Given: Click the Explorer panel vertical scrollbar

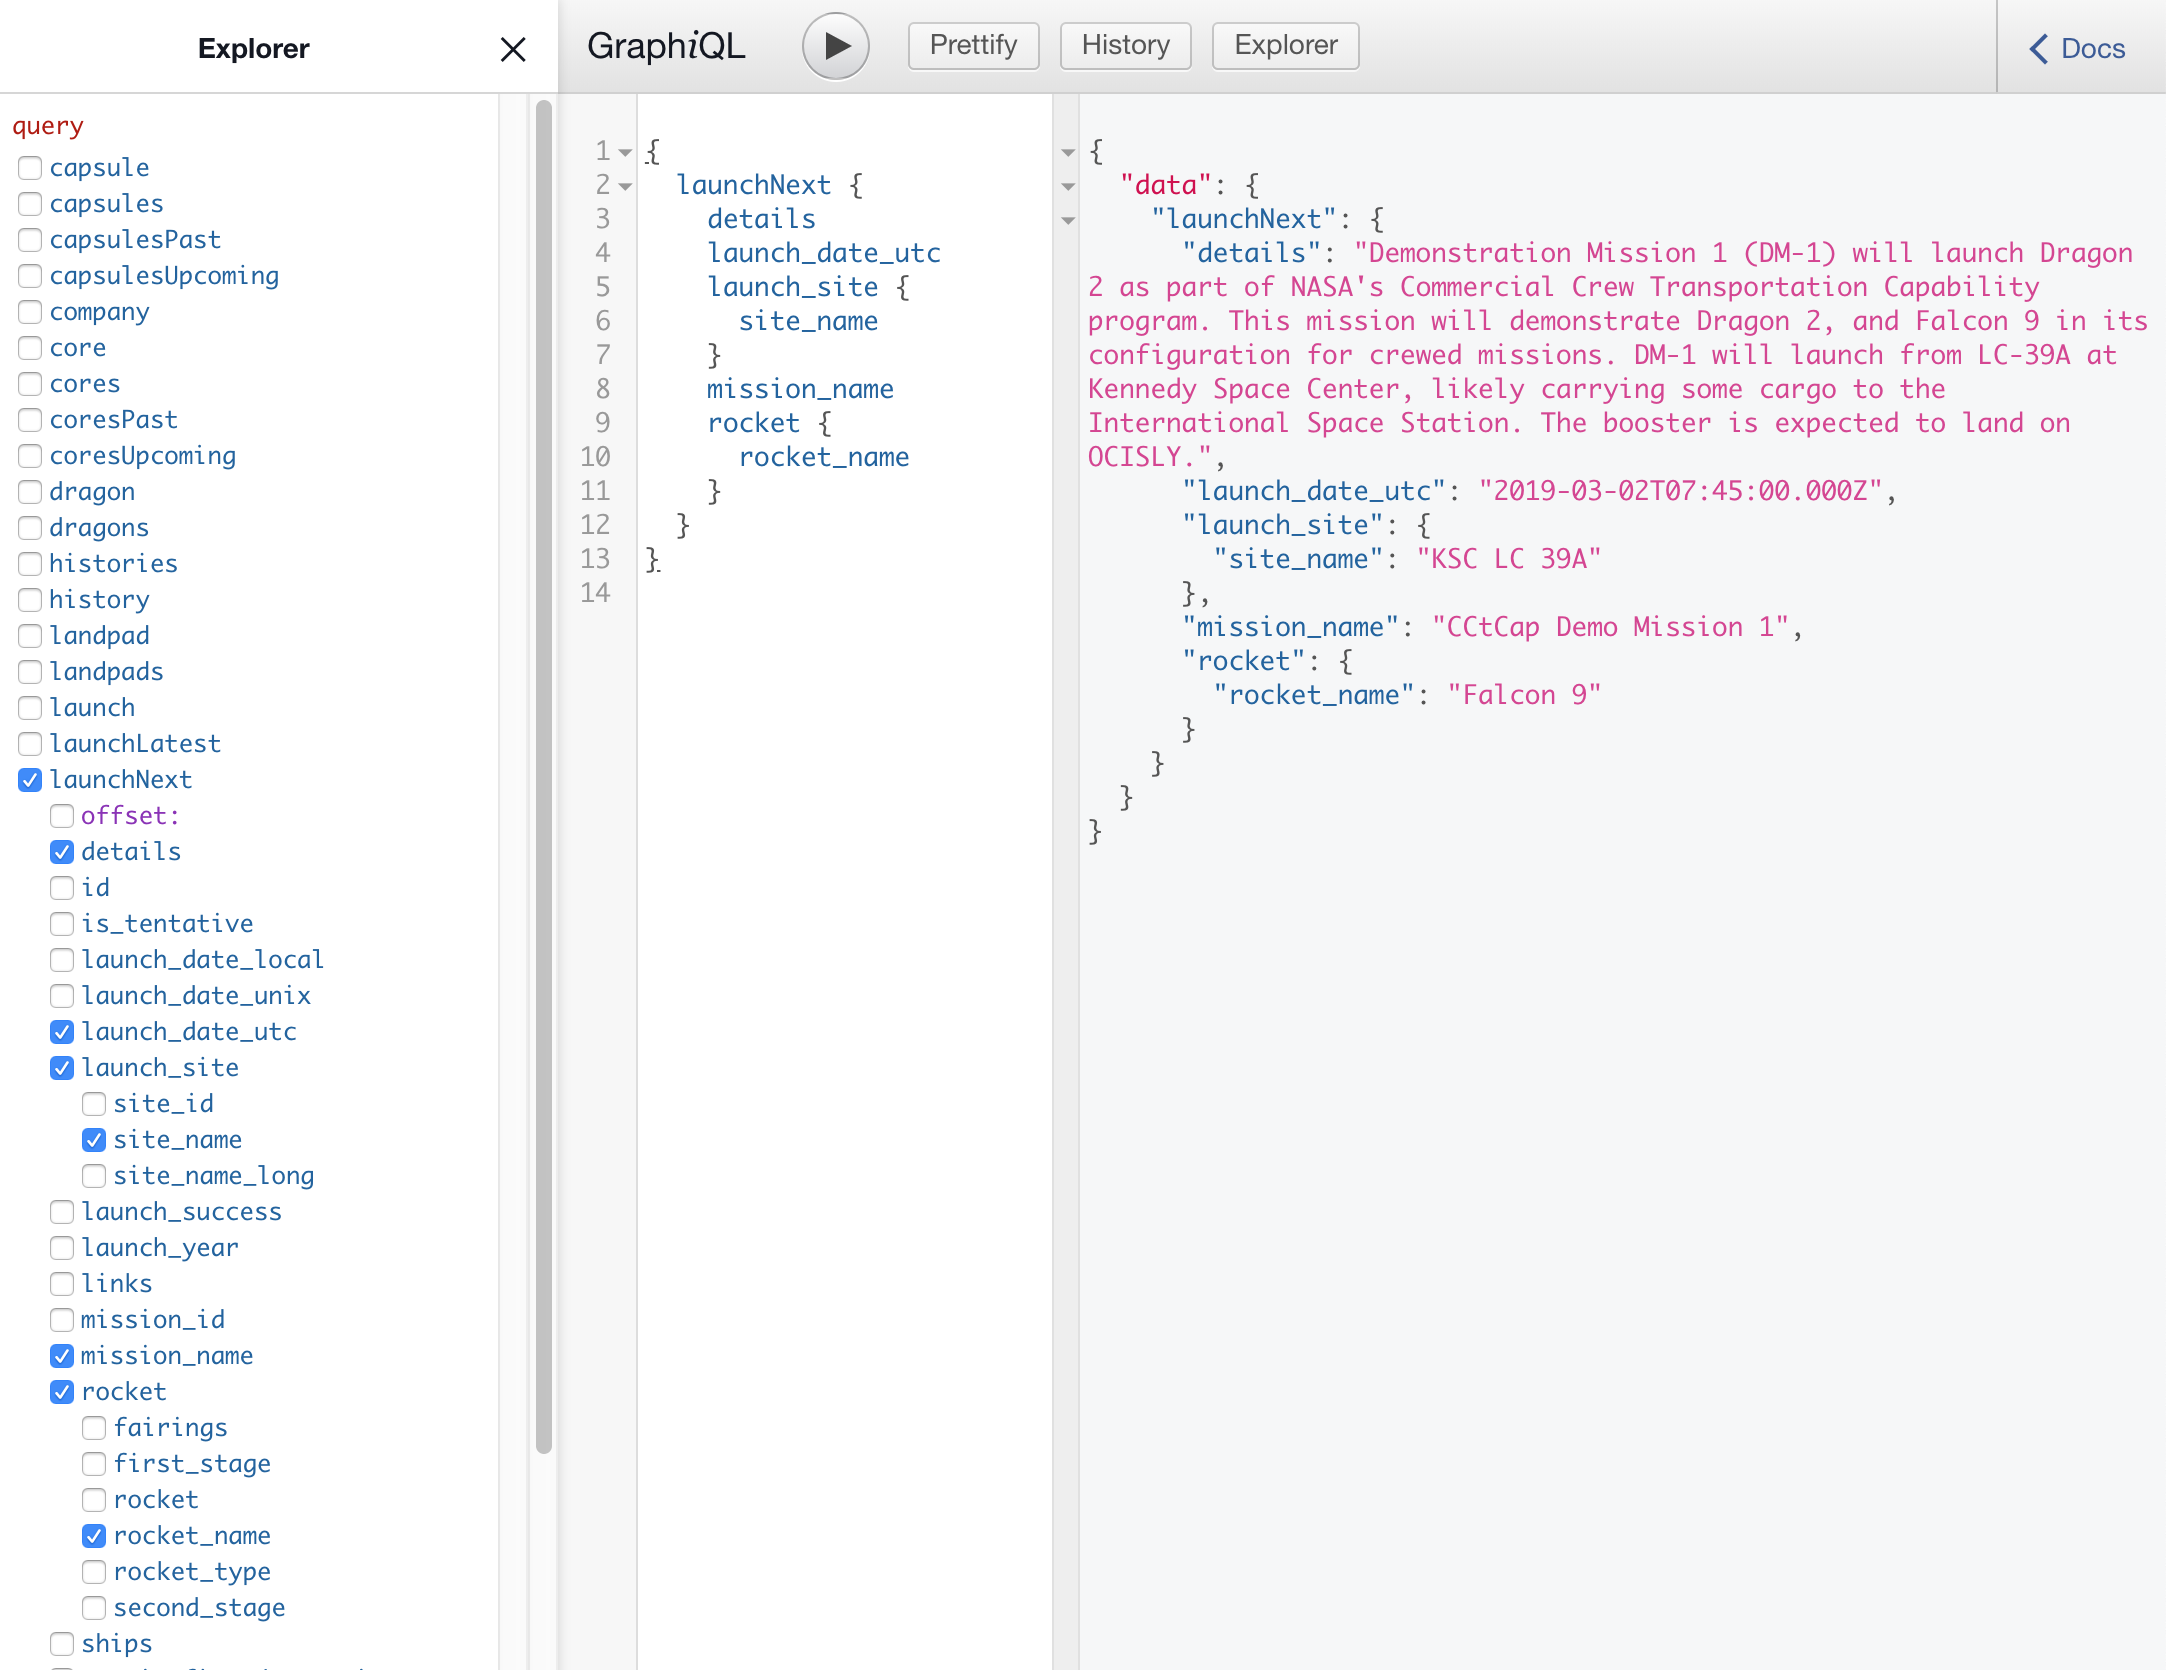Looking at the screenshot, I should coord(544,776).
